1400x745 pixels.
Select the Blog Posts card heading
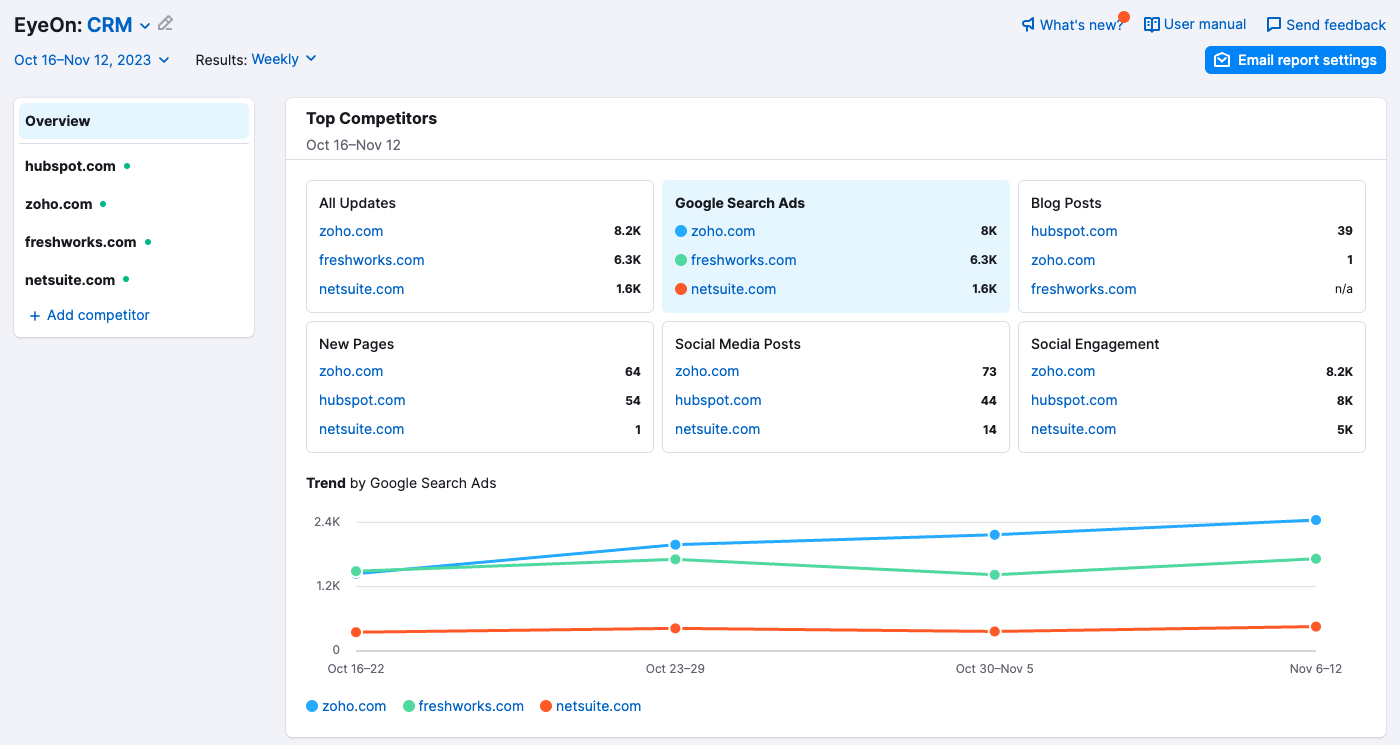tap(1066, 203)
